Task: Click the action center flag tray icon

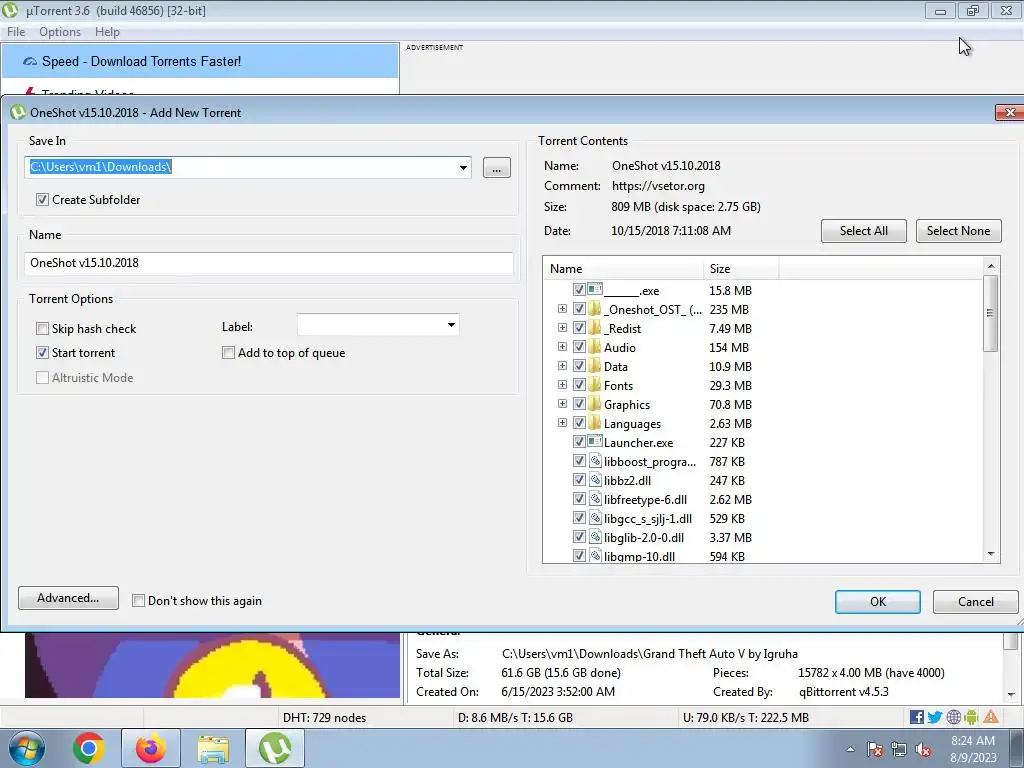Action: [x=875, y=749]
